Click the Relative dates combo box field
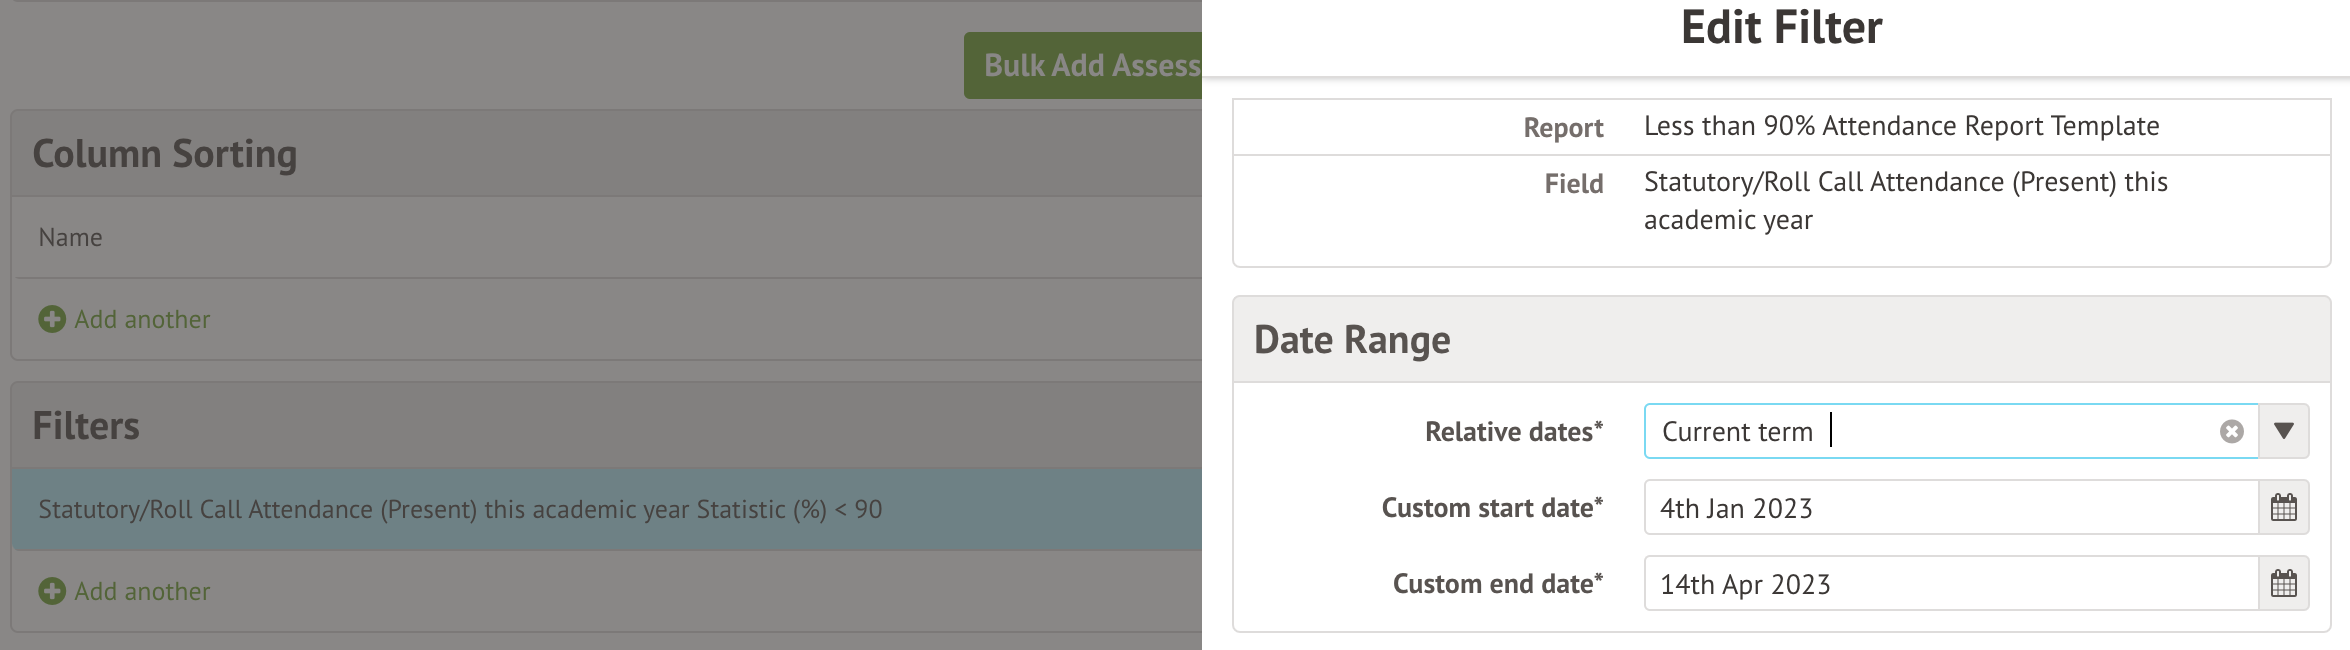2350x650 pixels. (1930, 432)
